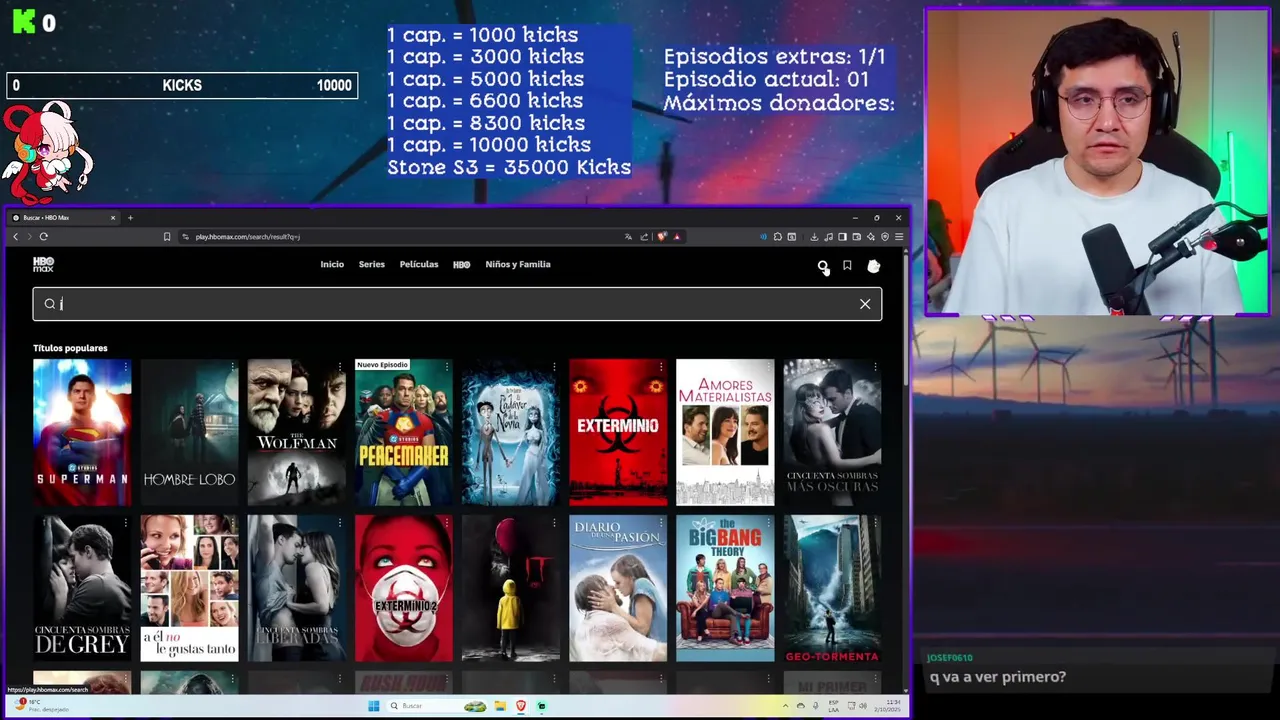Open the profile avatar in HBO Max header
1280x720 pixels.
click(x=874, y=266)
